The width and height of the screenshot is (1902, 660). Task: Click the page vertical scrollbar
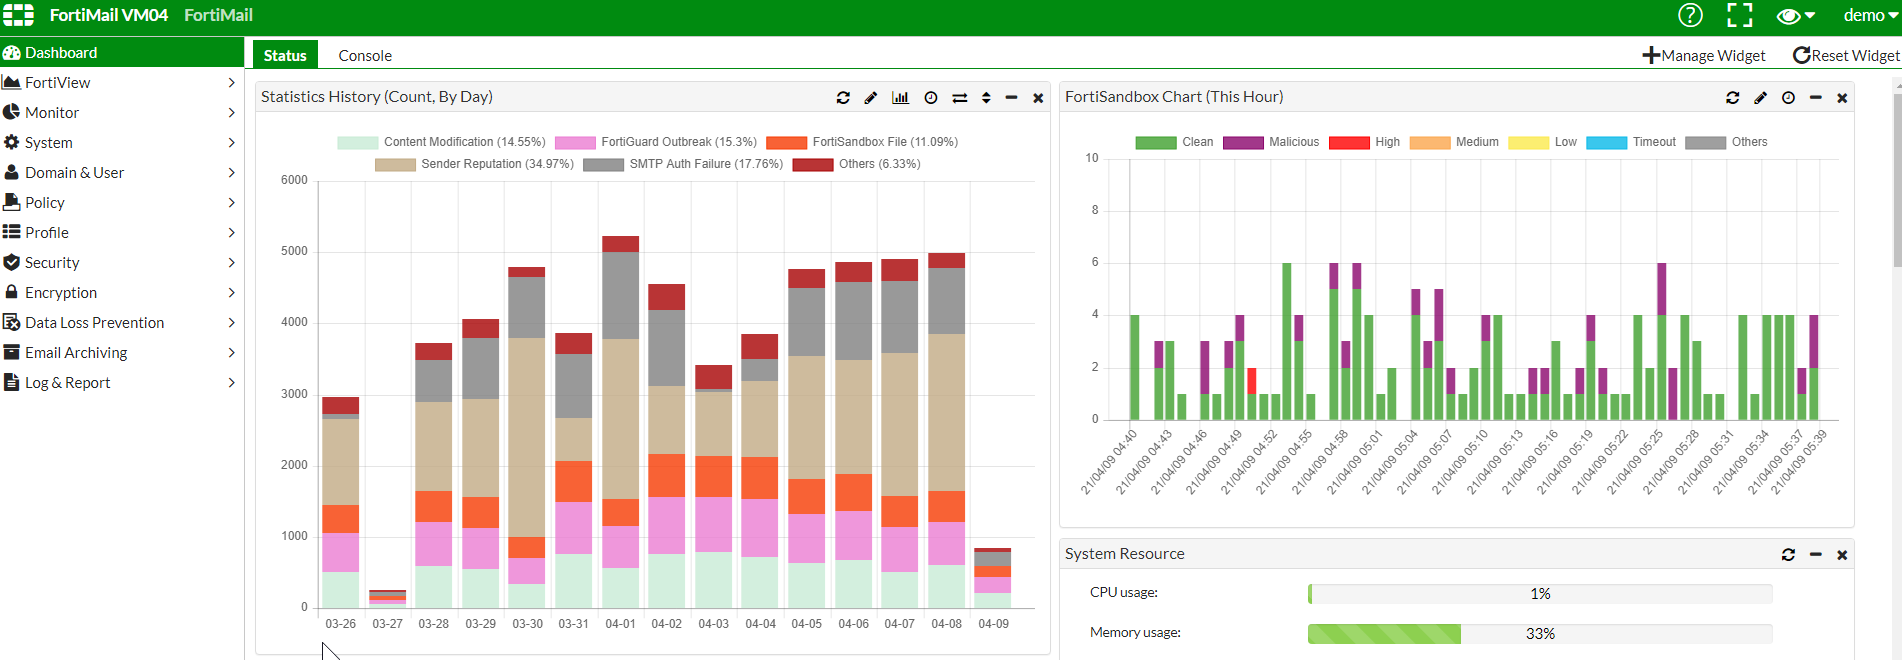pos(1897,180)
